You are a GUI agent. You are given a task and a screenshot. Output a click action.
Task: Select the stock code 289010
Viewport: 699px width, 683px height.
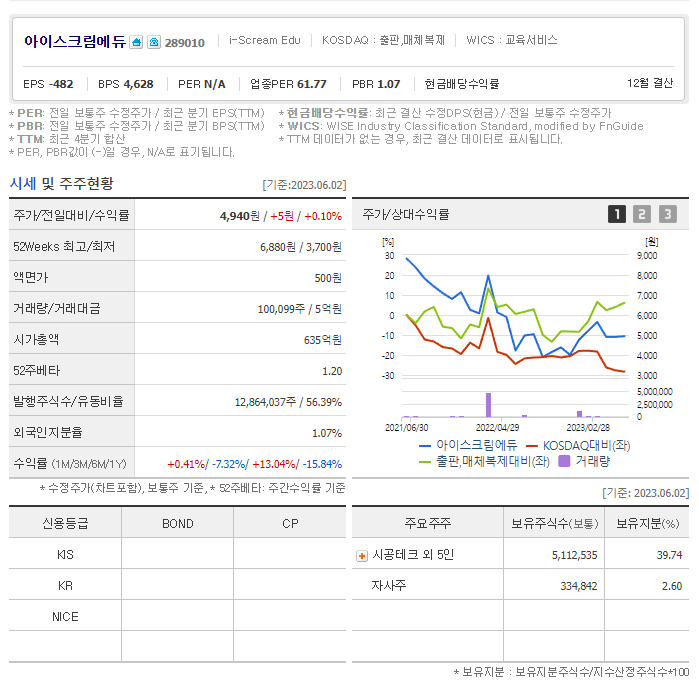tap(185, 43)
